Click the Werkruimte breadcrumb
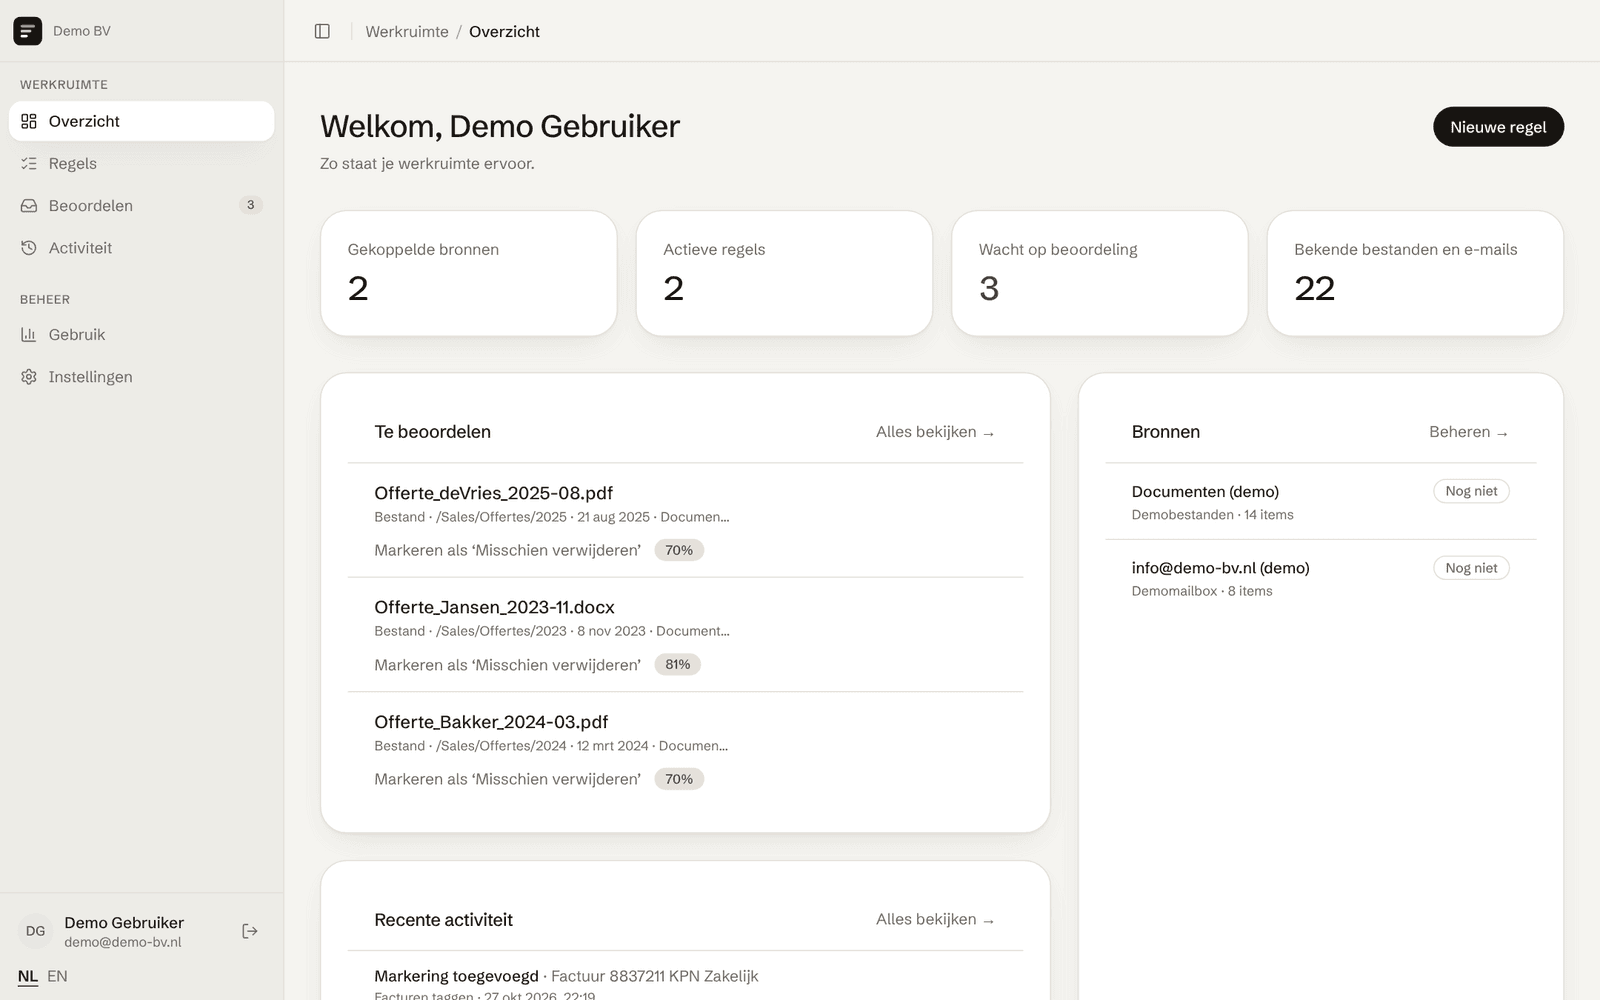 (x=407, y=31)
